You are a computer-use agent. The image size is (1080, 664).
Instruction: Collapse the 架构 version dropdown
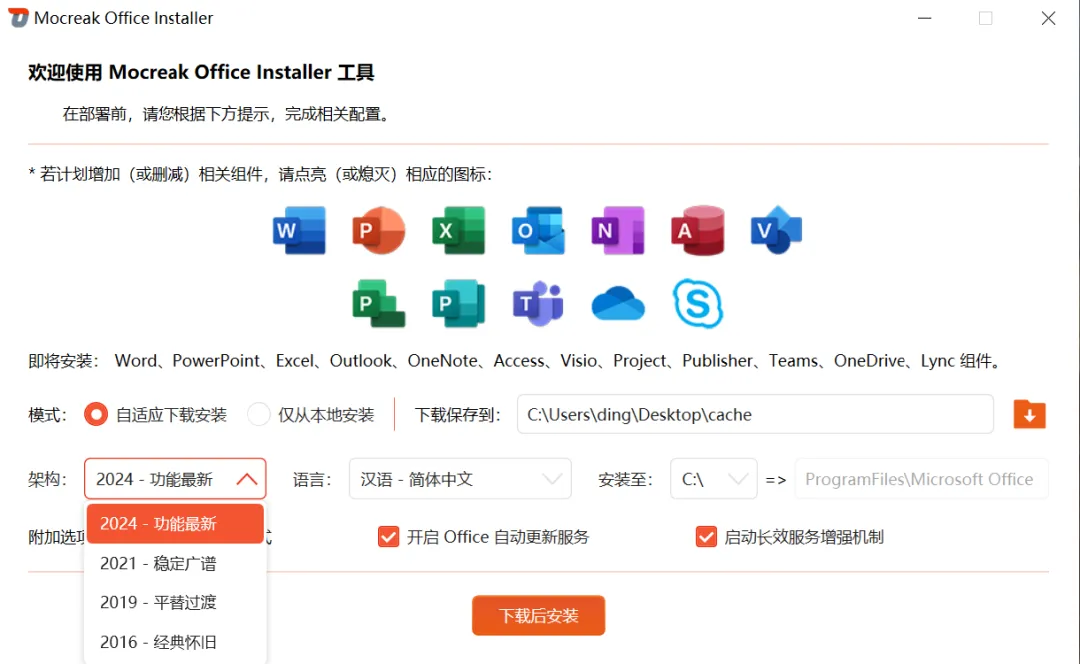pos(175,479)
